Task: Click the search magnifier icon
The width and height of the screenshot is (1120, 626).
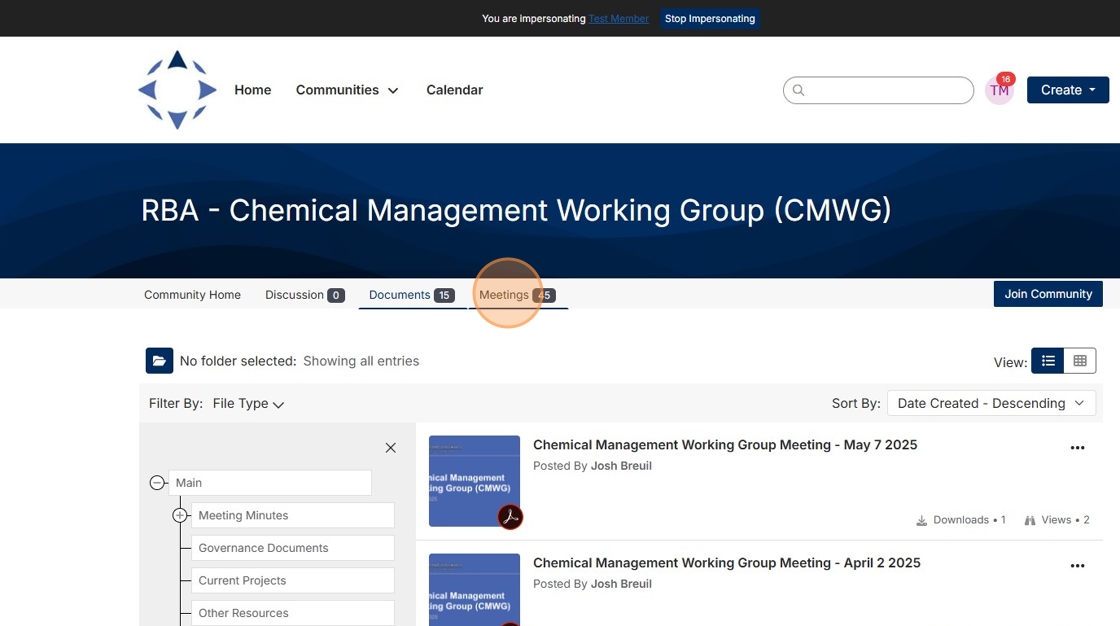Action: pyautogui.click(x=799, y=90)
